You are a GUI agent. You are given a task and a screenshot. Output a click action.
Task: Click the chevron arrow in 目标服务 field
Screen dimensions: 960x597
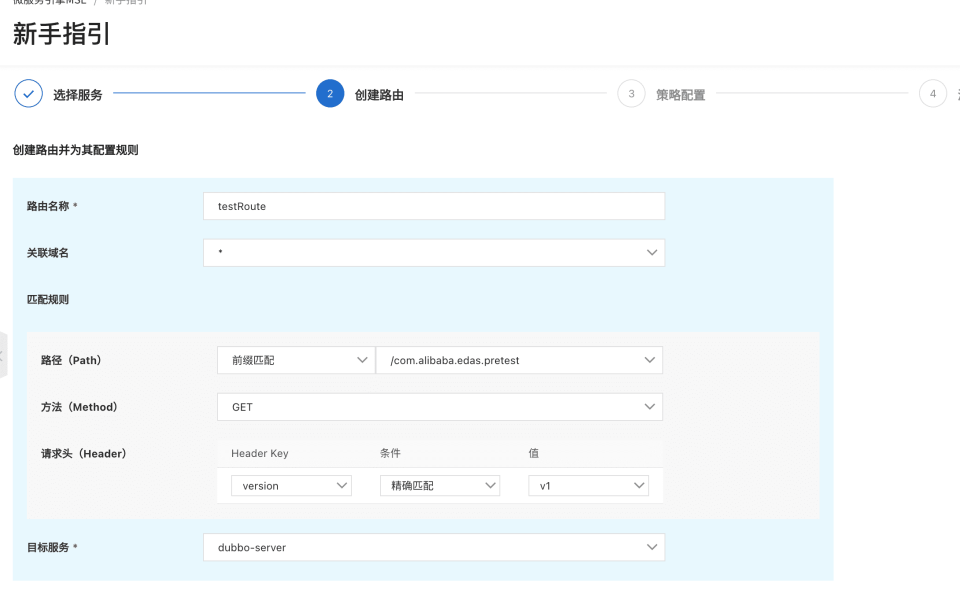[x=651, y=547]
